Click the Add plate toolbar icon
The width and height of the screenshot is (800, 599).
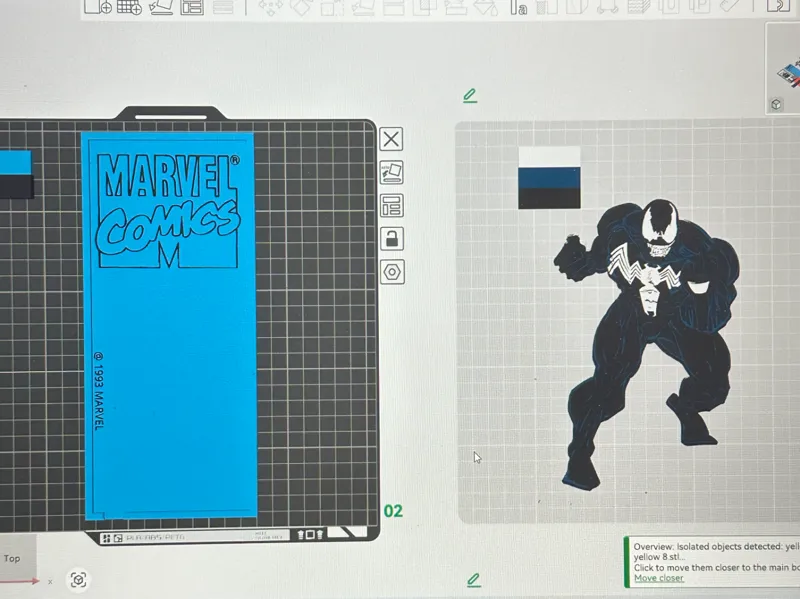129,7
